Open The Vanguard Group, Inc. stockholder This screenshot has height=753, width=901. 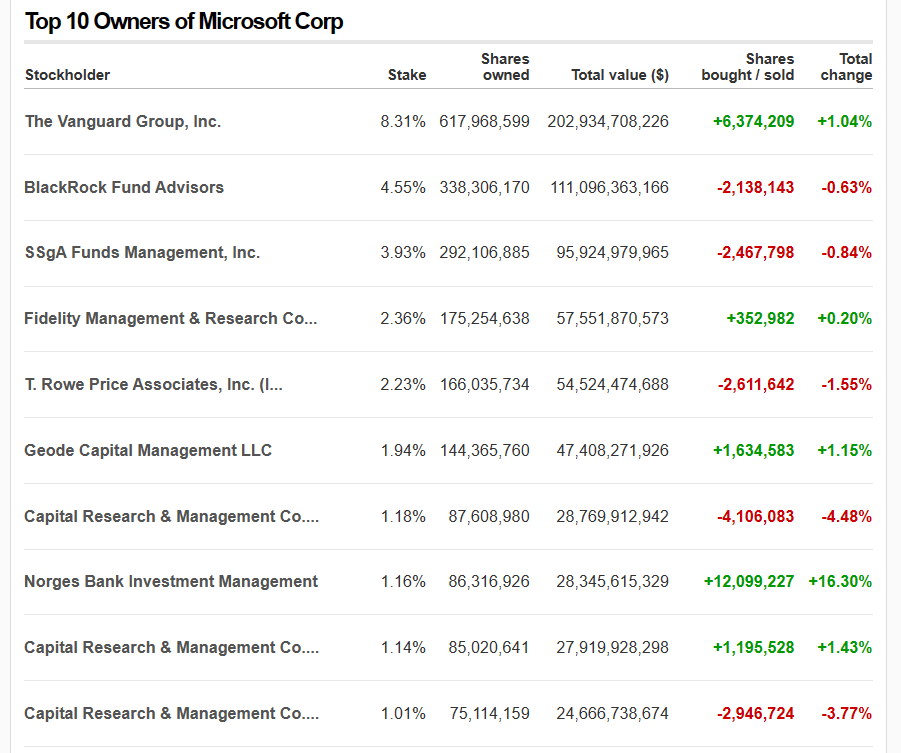(x=123, y=121)
